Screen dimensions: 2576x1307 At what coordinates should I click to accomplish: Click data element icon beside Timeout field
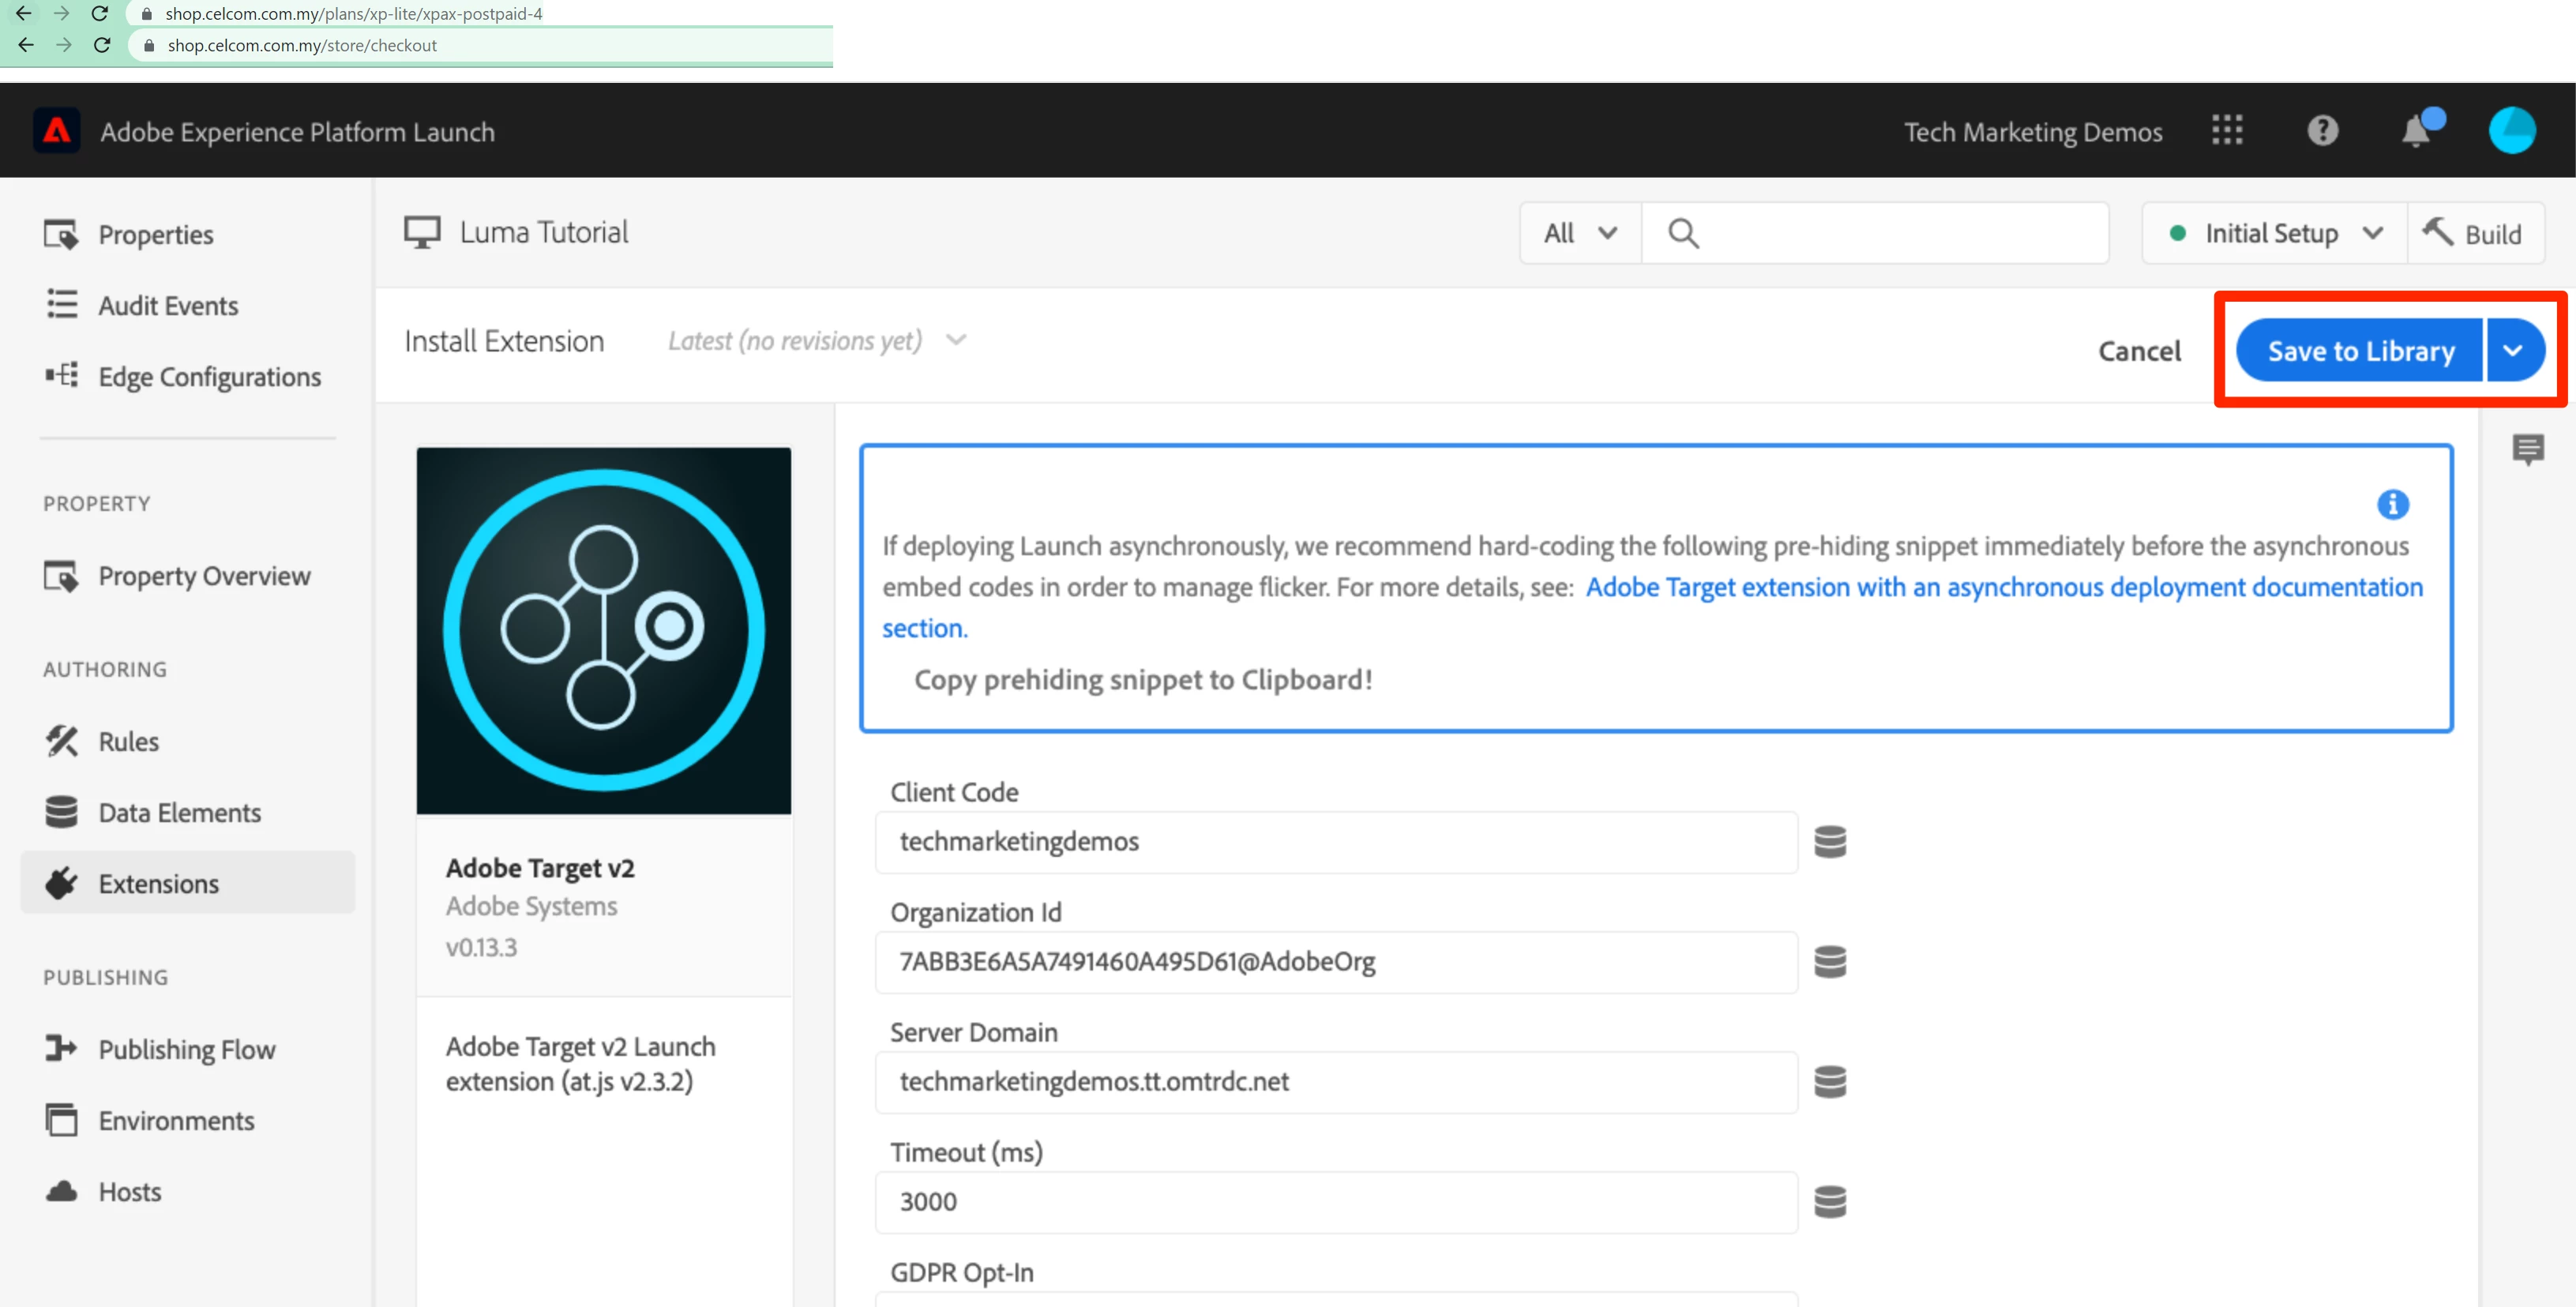[1830, 1202]
